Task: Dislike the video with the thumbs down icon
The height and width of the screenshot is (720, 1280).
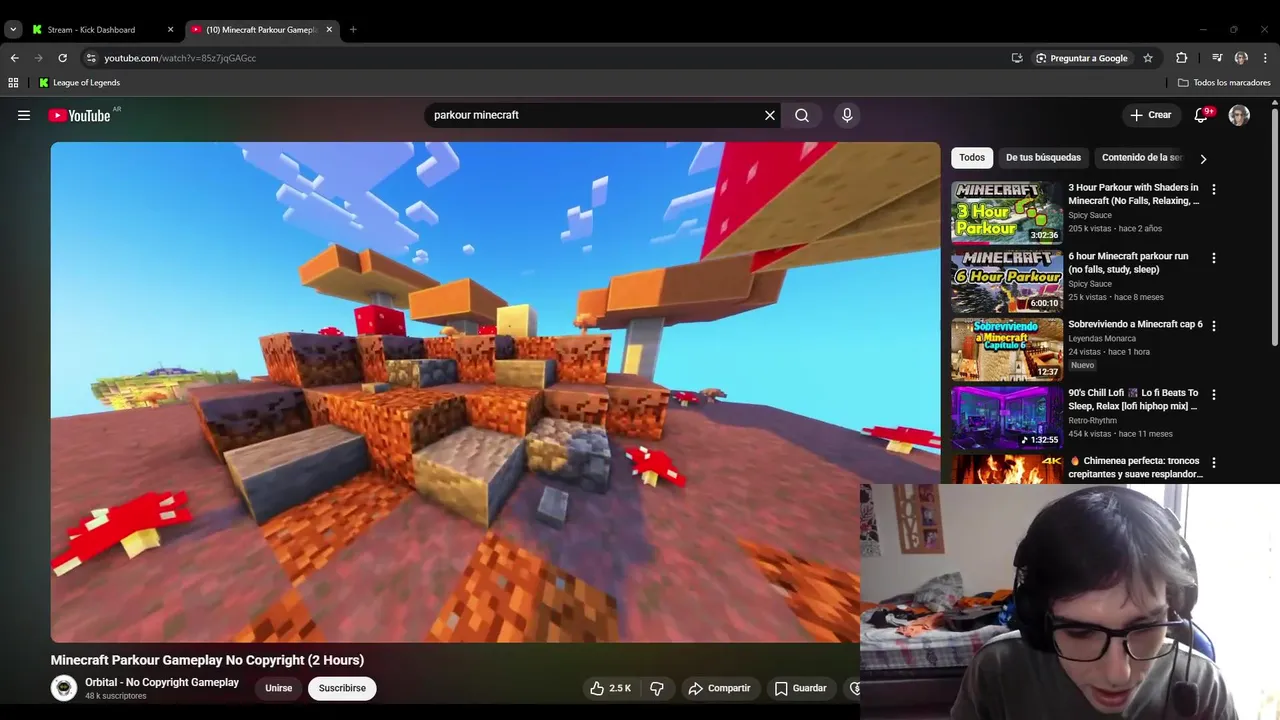Action: (x=657, y=688)
